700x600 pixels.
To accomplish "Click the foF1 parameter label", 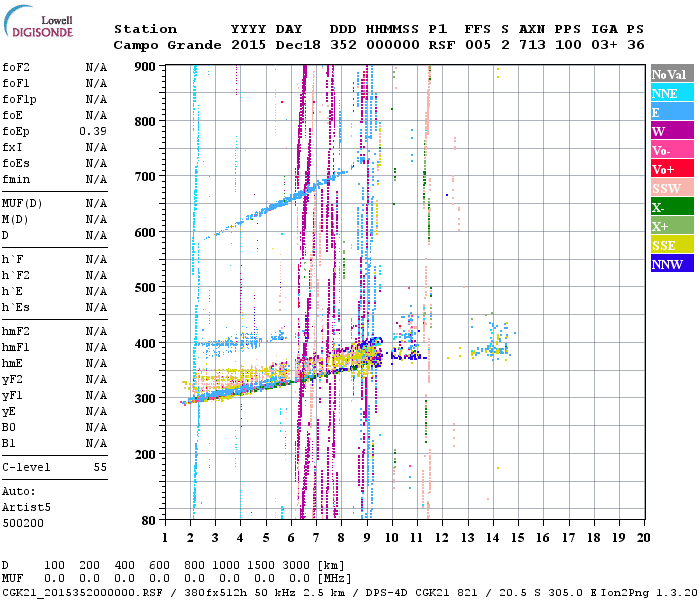I will pos(16,83).
